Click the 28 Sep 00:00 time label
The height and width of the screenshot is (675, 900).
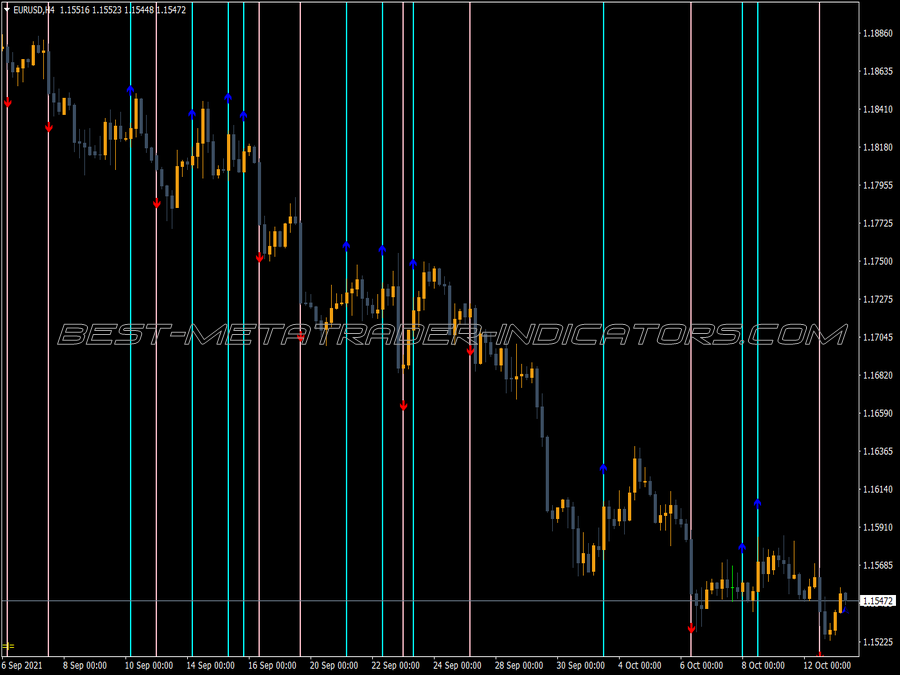click(519, 665)
